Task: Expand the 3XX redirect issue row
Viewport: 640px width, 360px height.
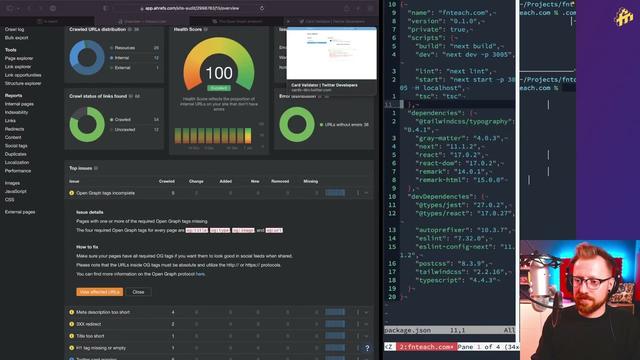Action: (x=366, y=324)
